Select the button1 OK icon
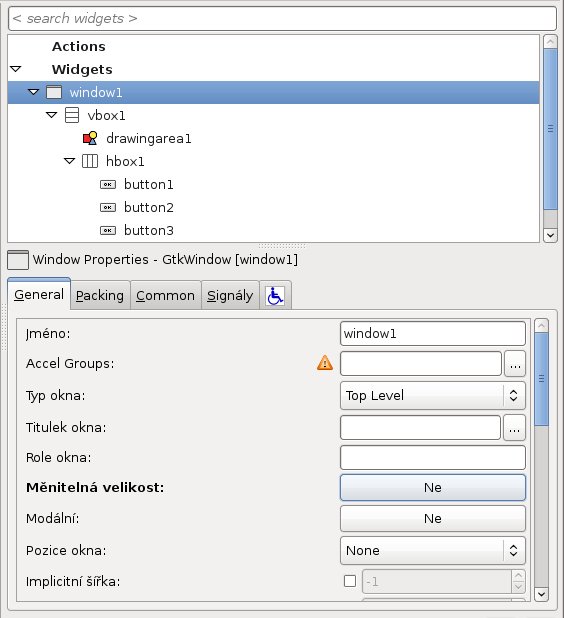Image resolution: width=564 pixels, height=618 pixels. 108,184
